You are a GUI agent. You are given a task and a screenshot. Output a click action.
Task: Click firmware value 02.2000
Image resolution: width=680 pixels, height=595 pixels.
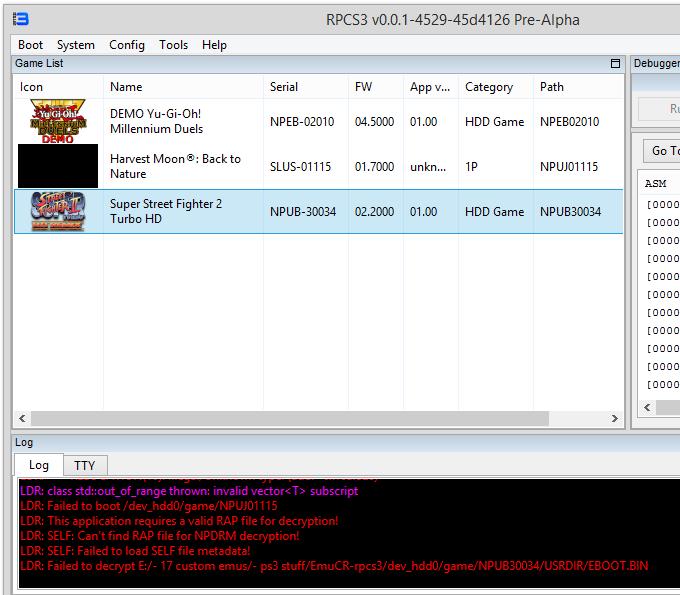coord(374,212)
